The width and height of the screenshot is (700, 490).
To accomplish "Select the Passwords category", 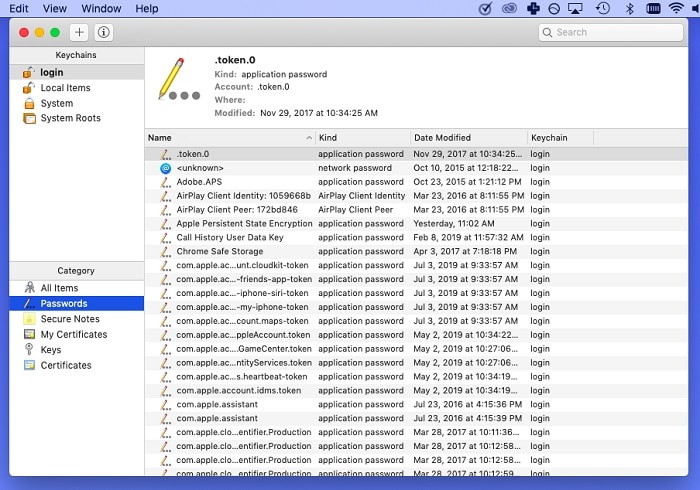I will (x=77, y=303).
